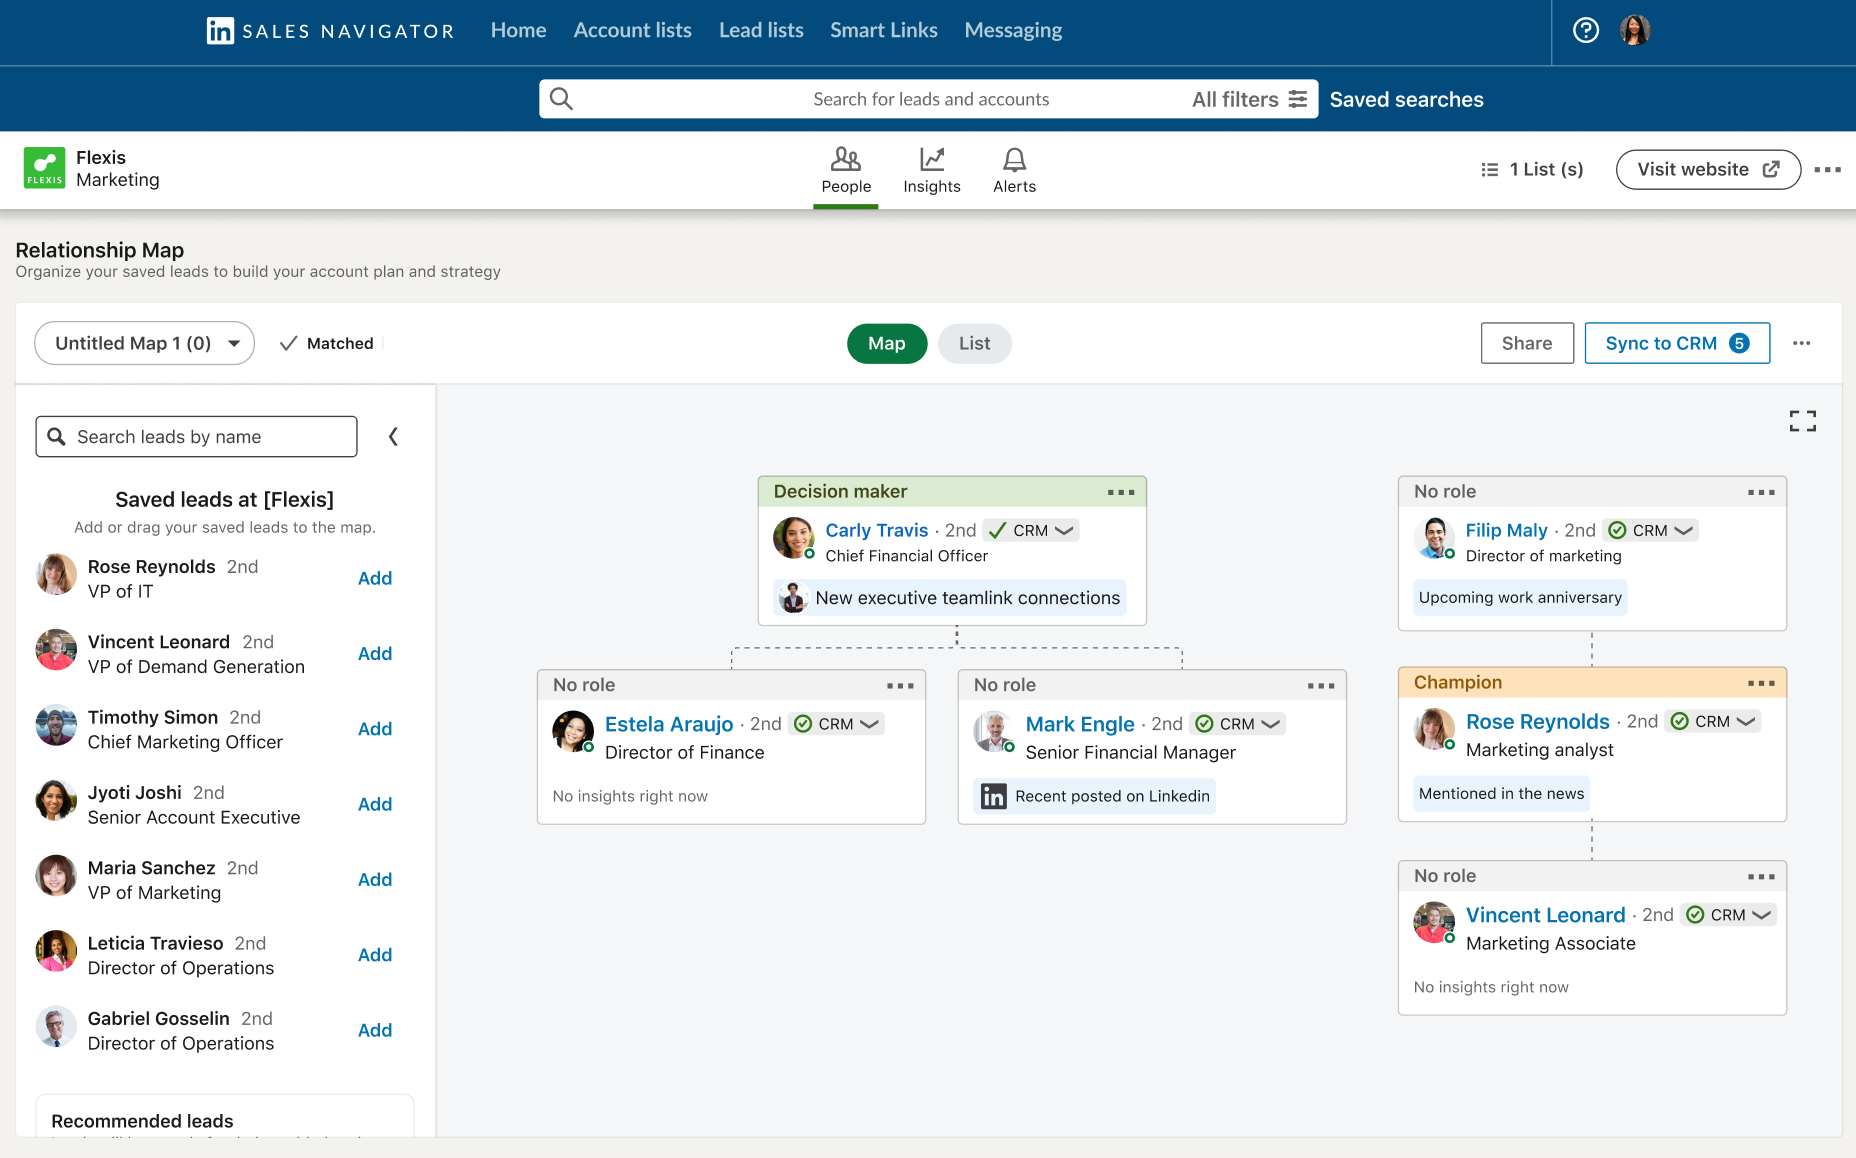Click Carly Travis profile photo on the map
This screenshot has height=1158, width=1856.
(794, 538)
